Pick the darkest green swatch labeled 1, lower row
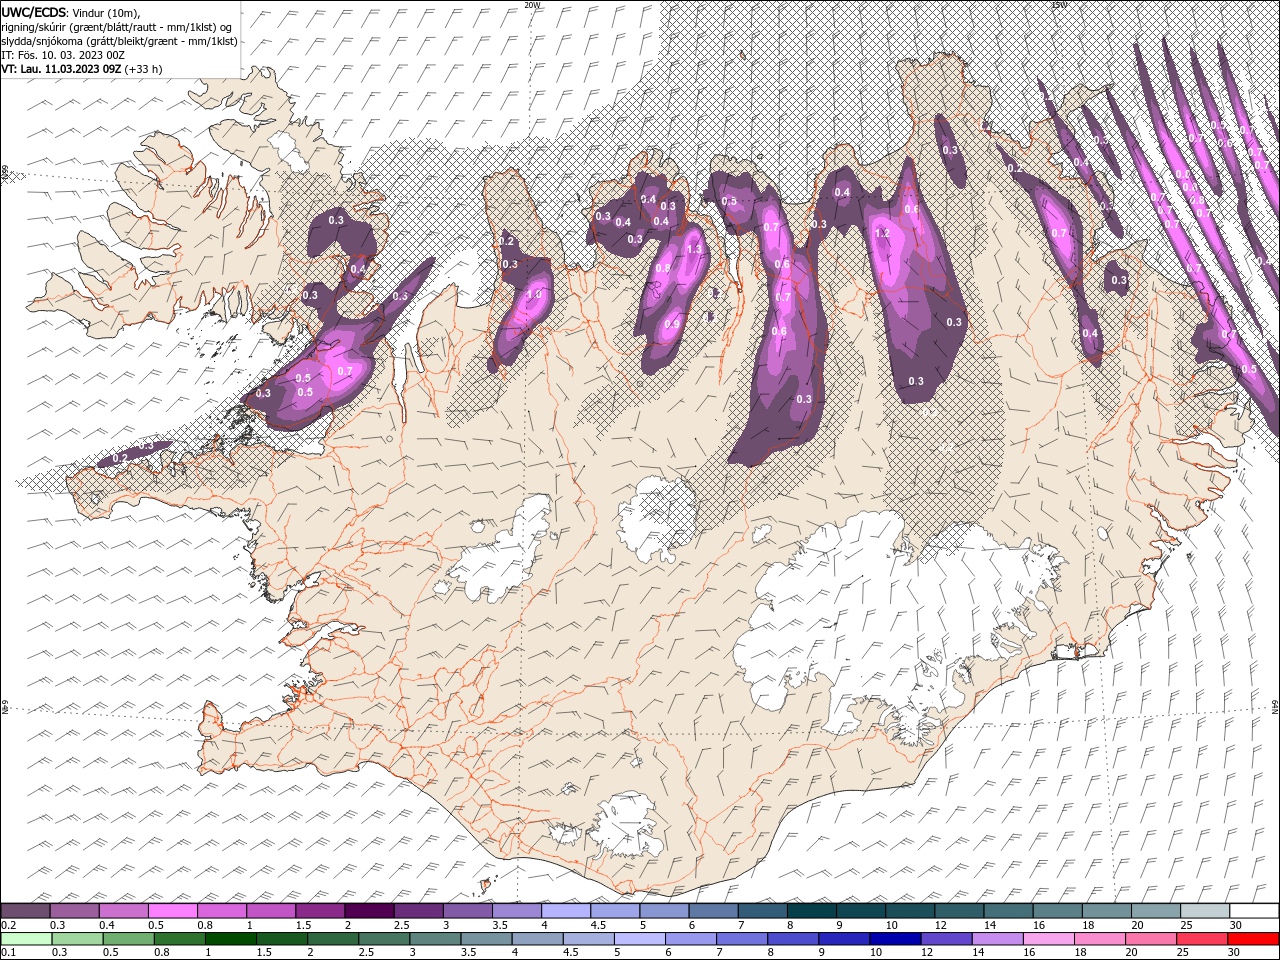Screen dimensions: 1280x960 click(x=231, y=939)
